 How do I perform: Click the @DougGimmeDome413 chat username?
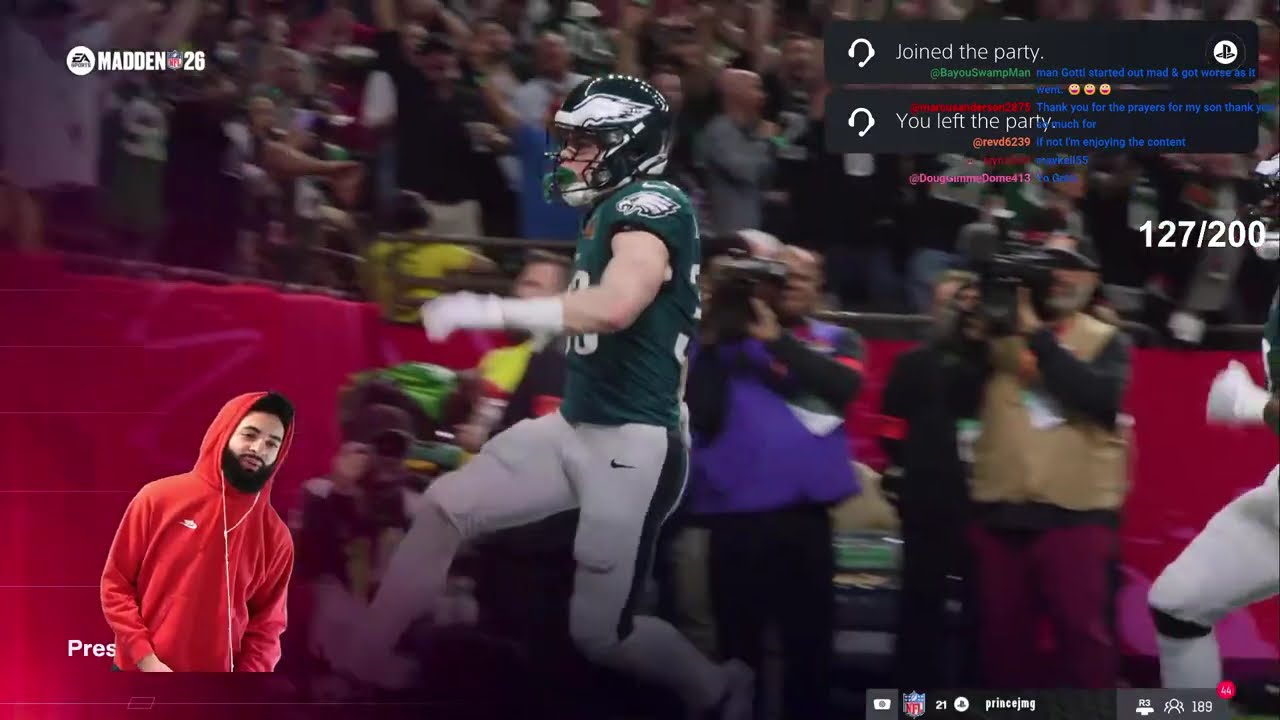969,178
